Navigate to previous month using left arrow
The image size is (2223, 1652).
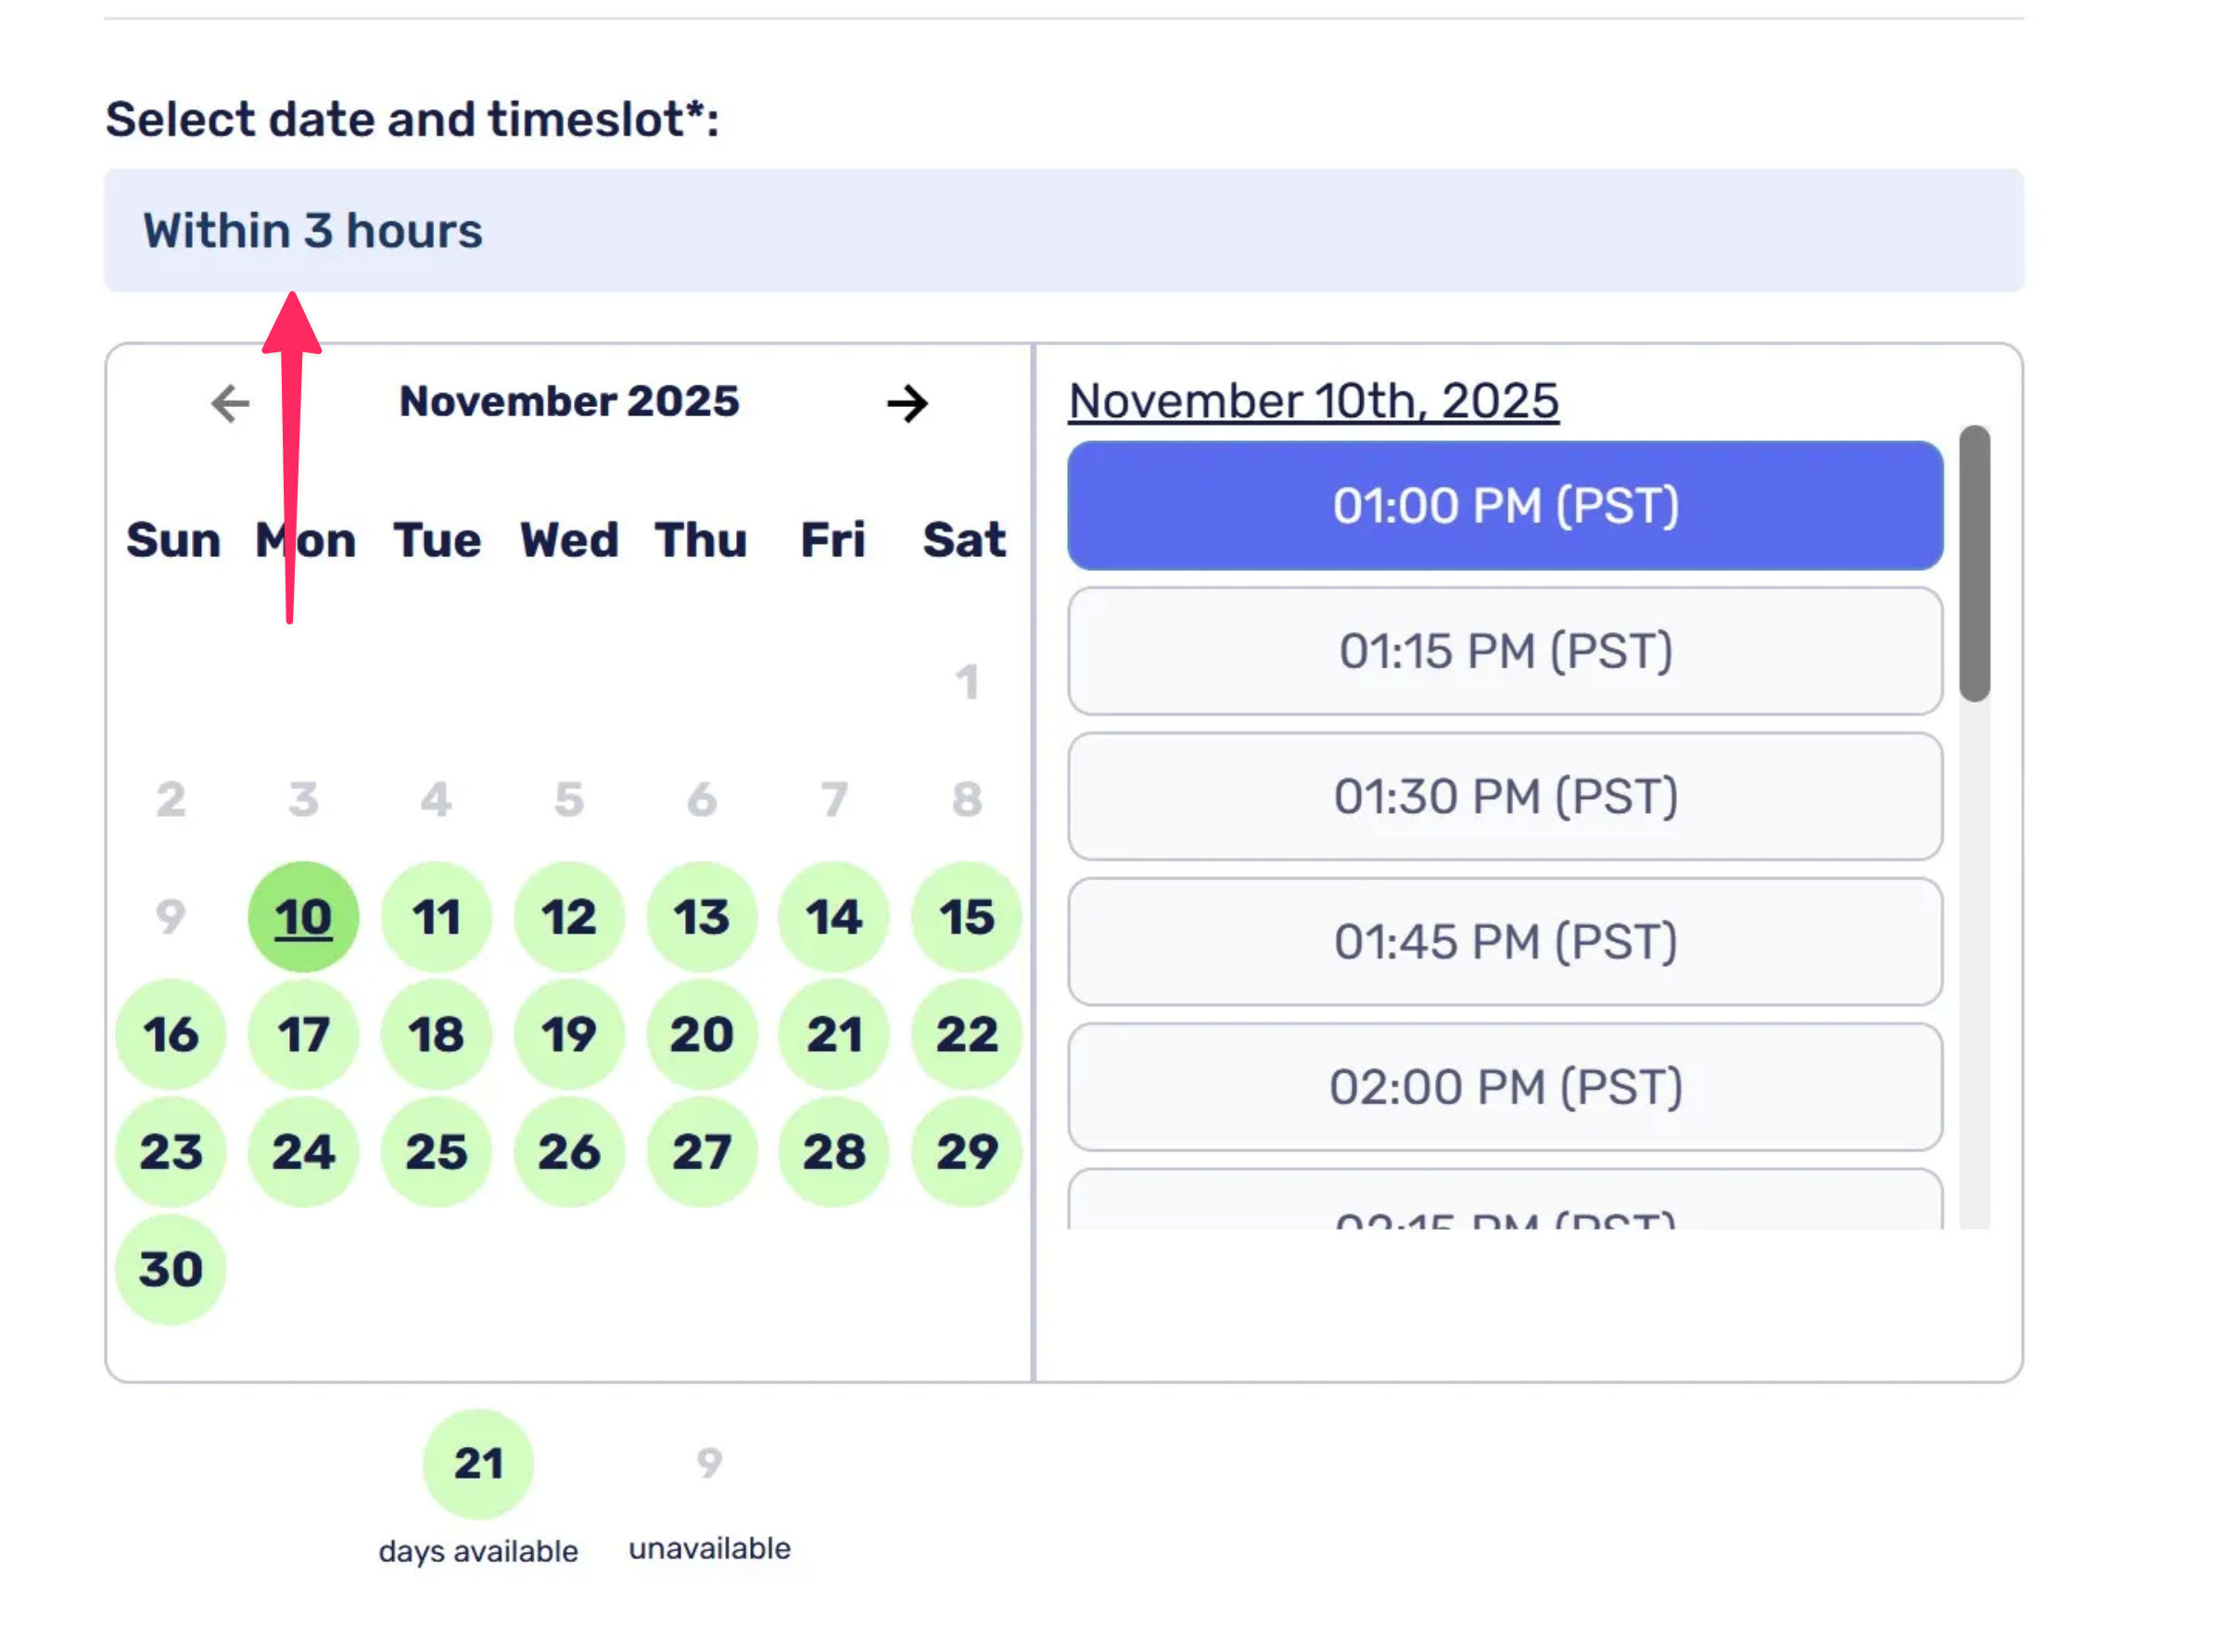228,403
